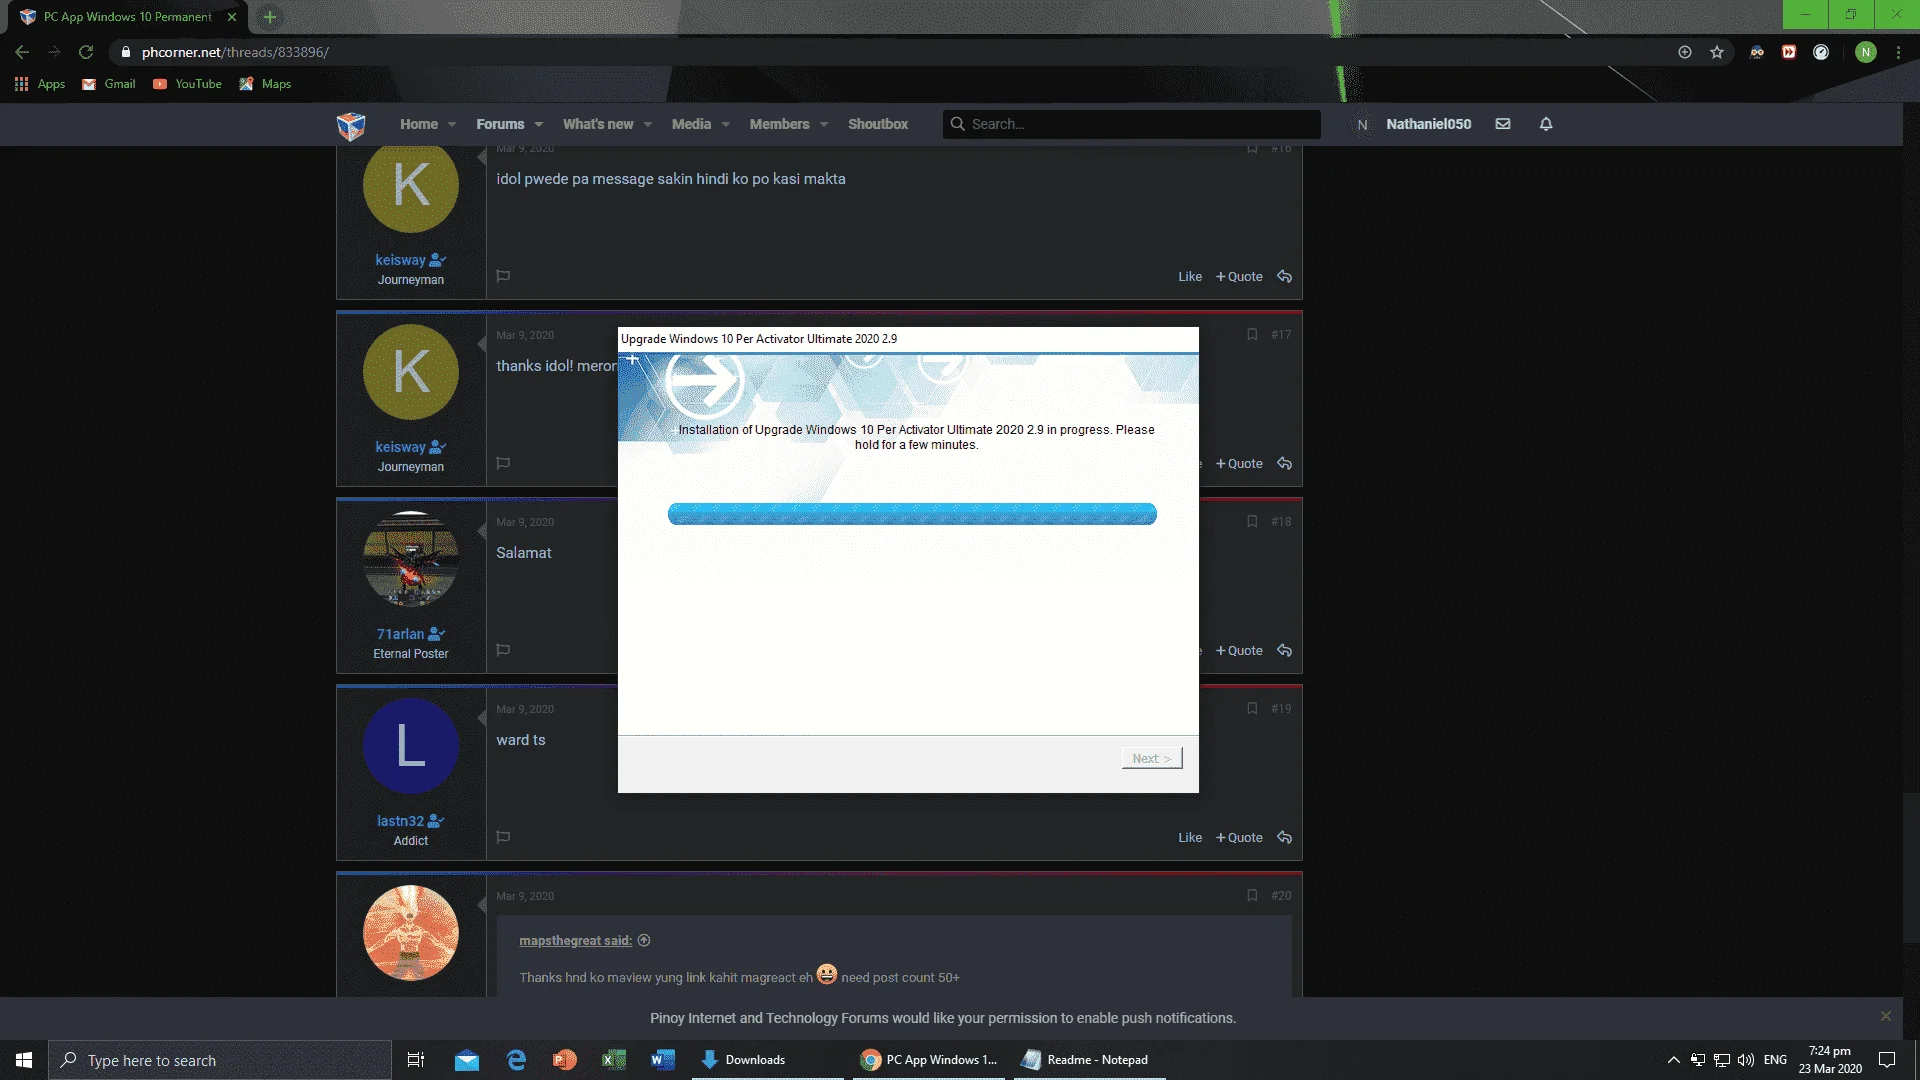Open Mail app on taskbar

click(x=467, y=1060)
